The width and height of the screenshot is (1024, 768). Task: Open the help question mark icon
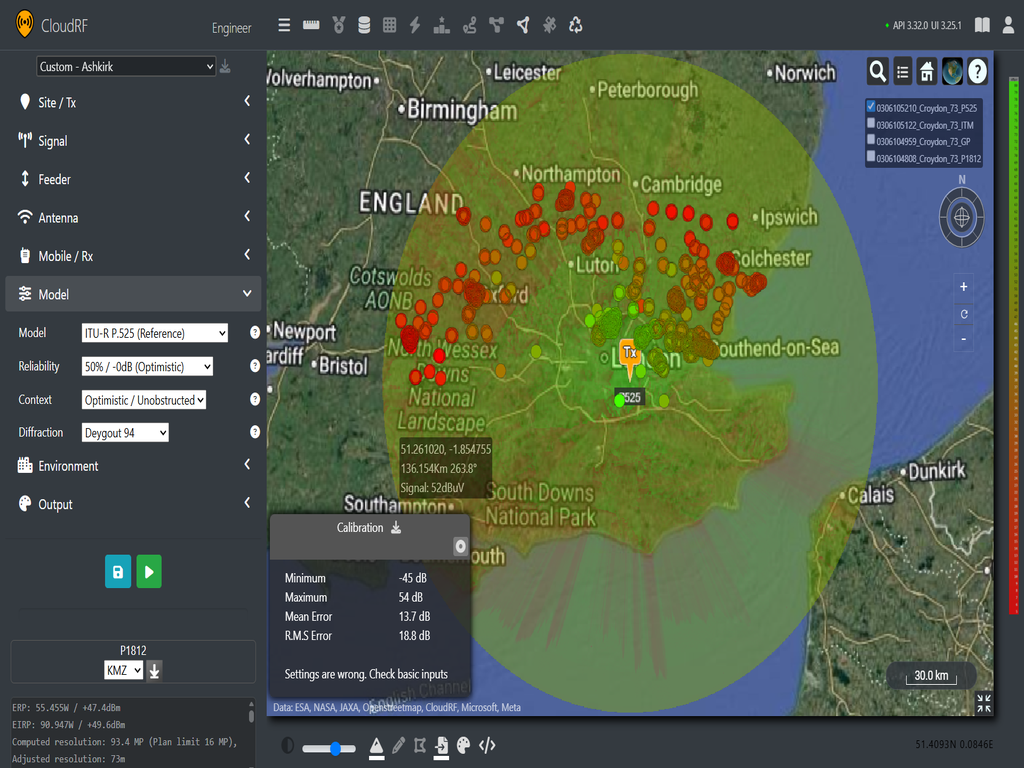point(977,71)
